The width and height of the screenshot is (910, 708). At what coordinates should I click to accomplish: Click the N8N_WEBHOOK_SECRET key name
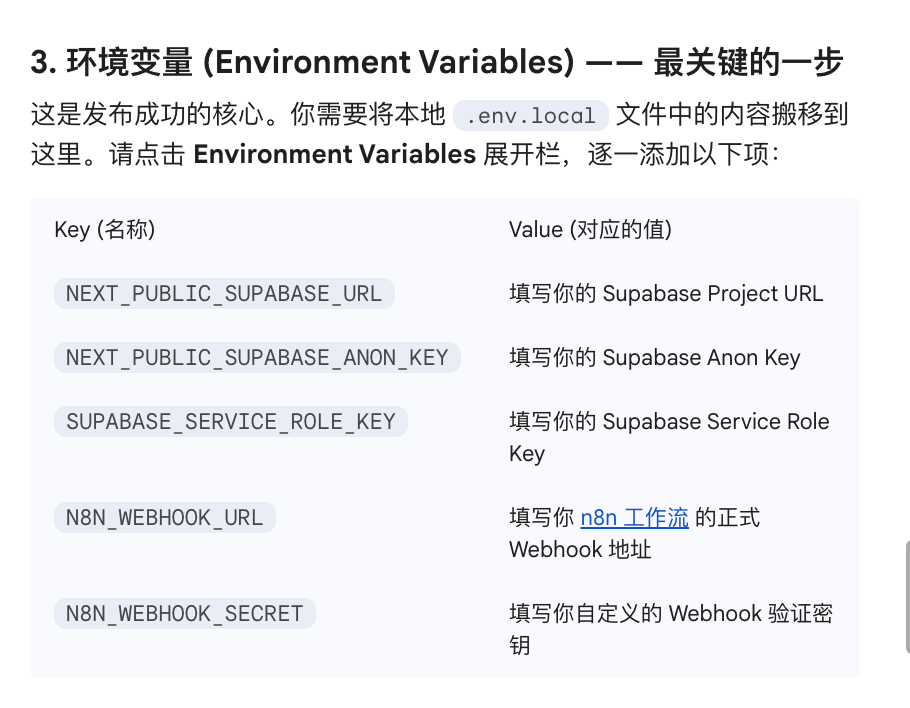point(184,613)
